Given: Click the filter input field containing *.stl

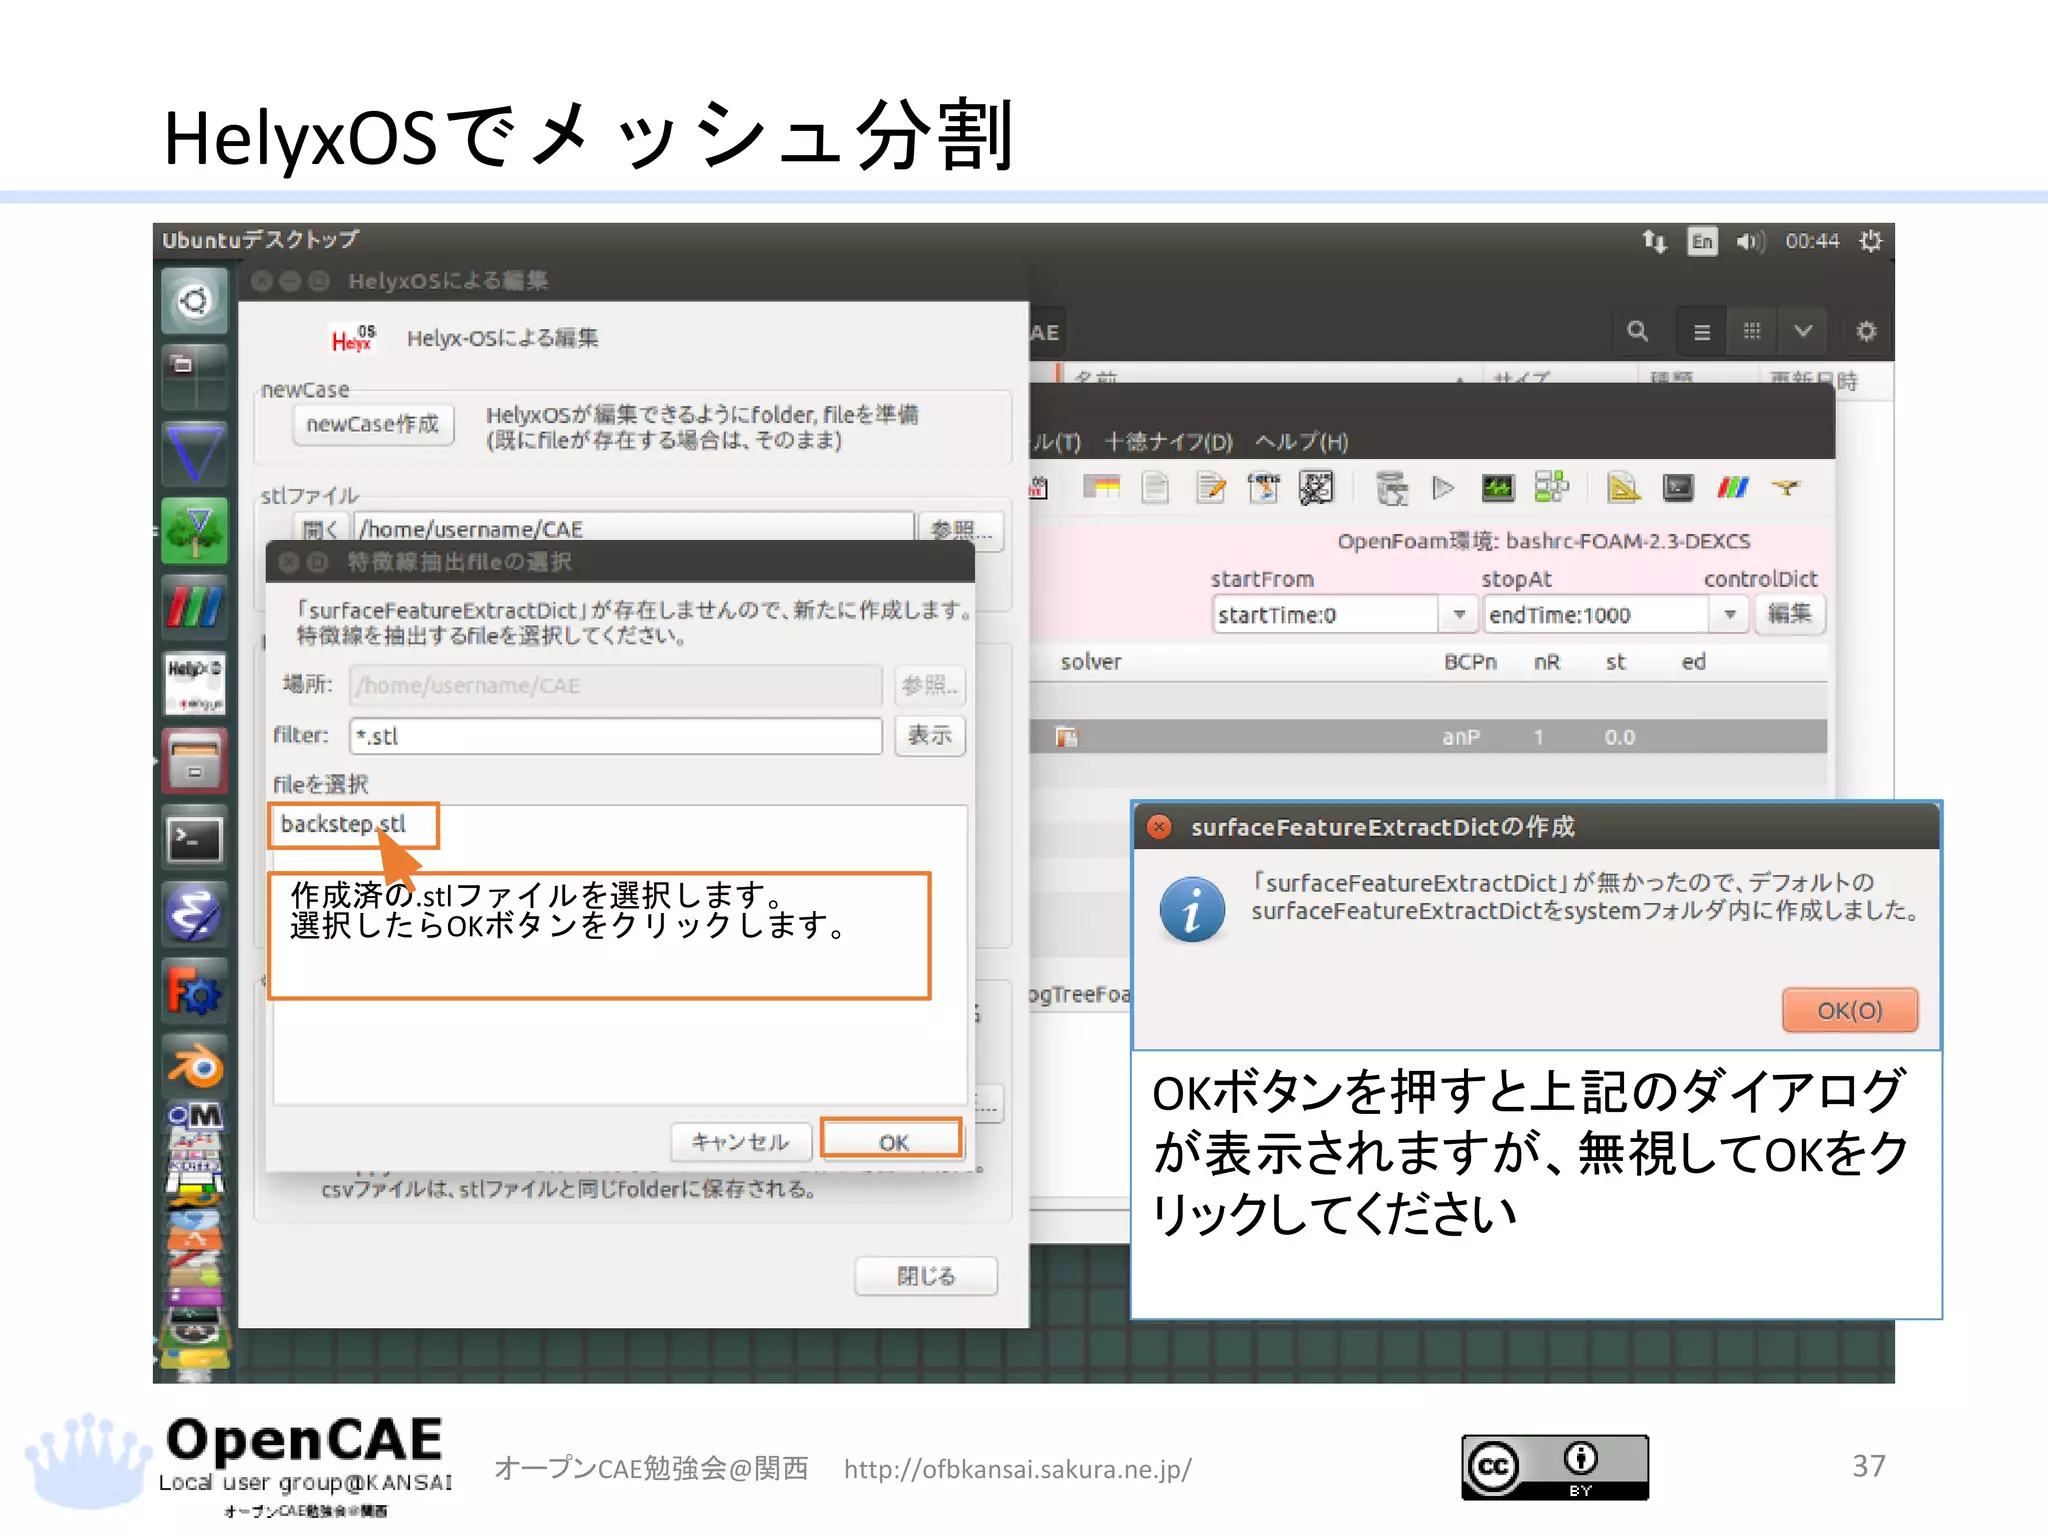Looking at the screenshot, I should coord(616,736).
